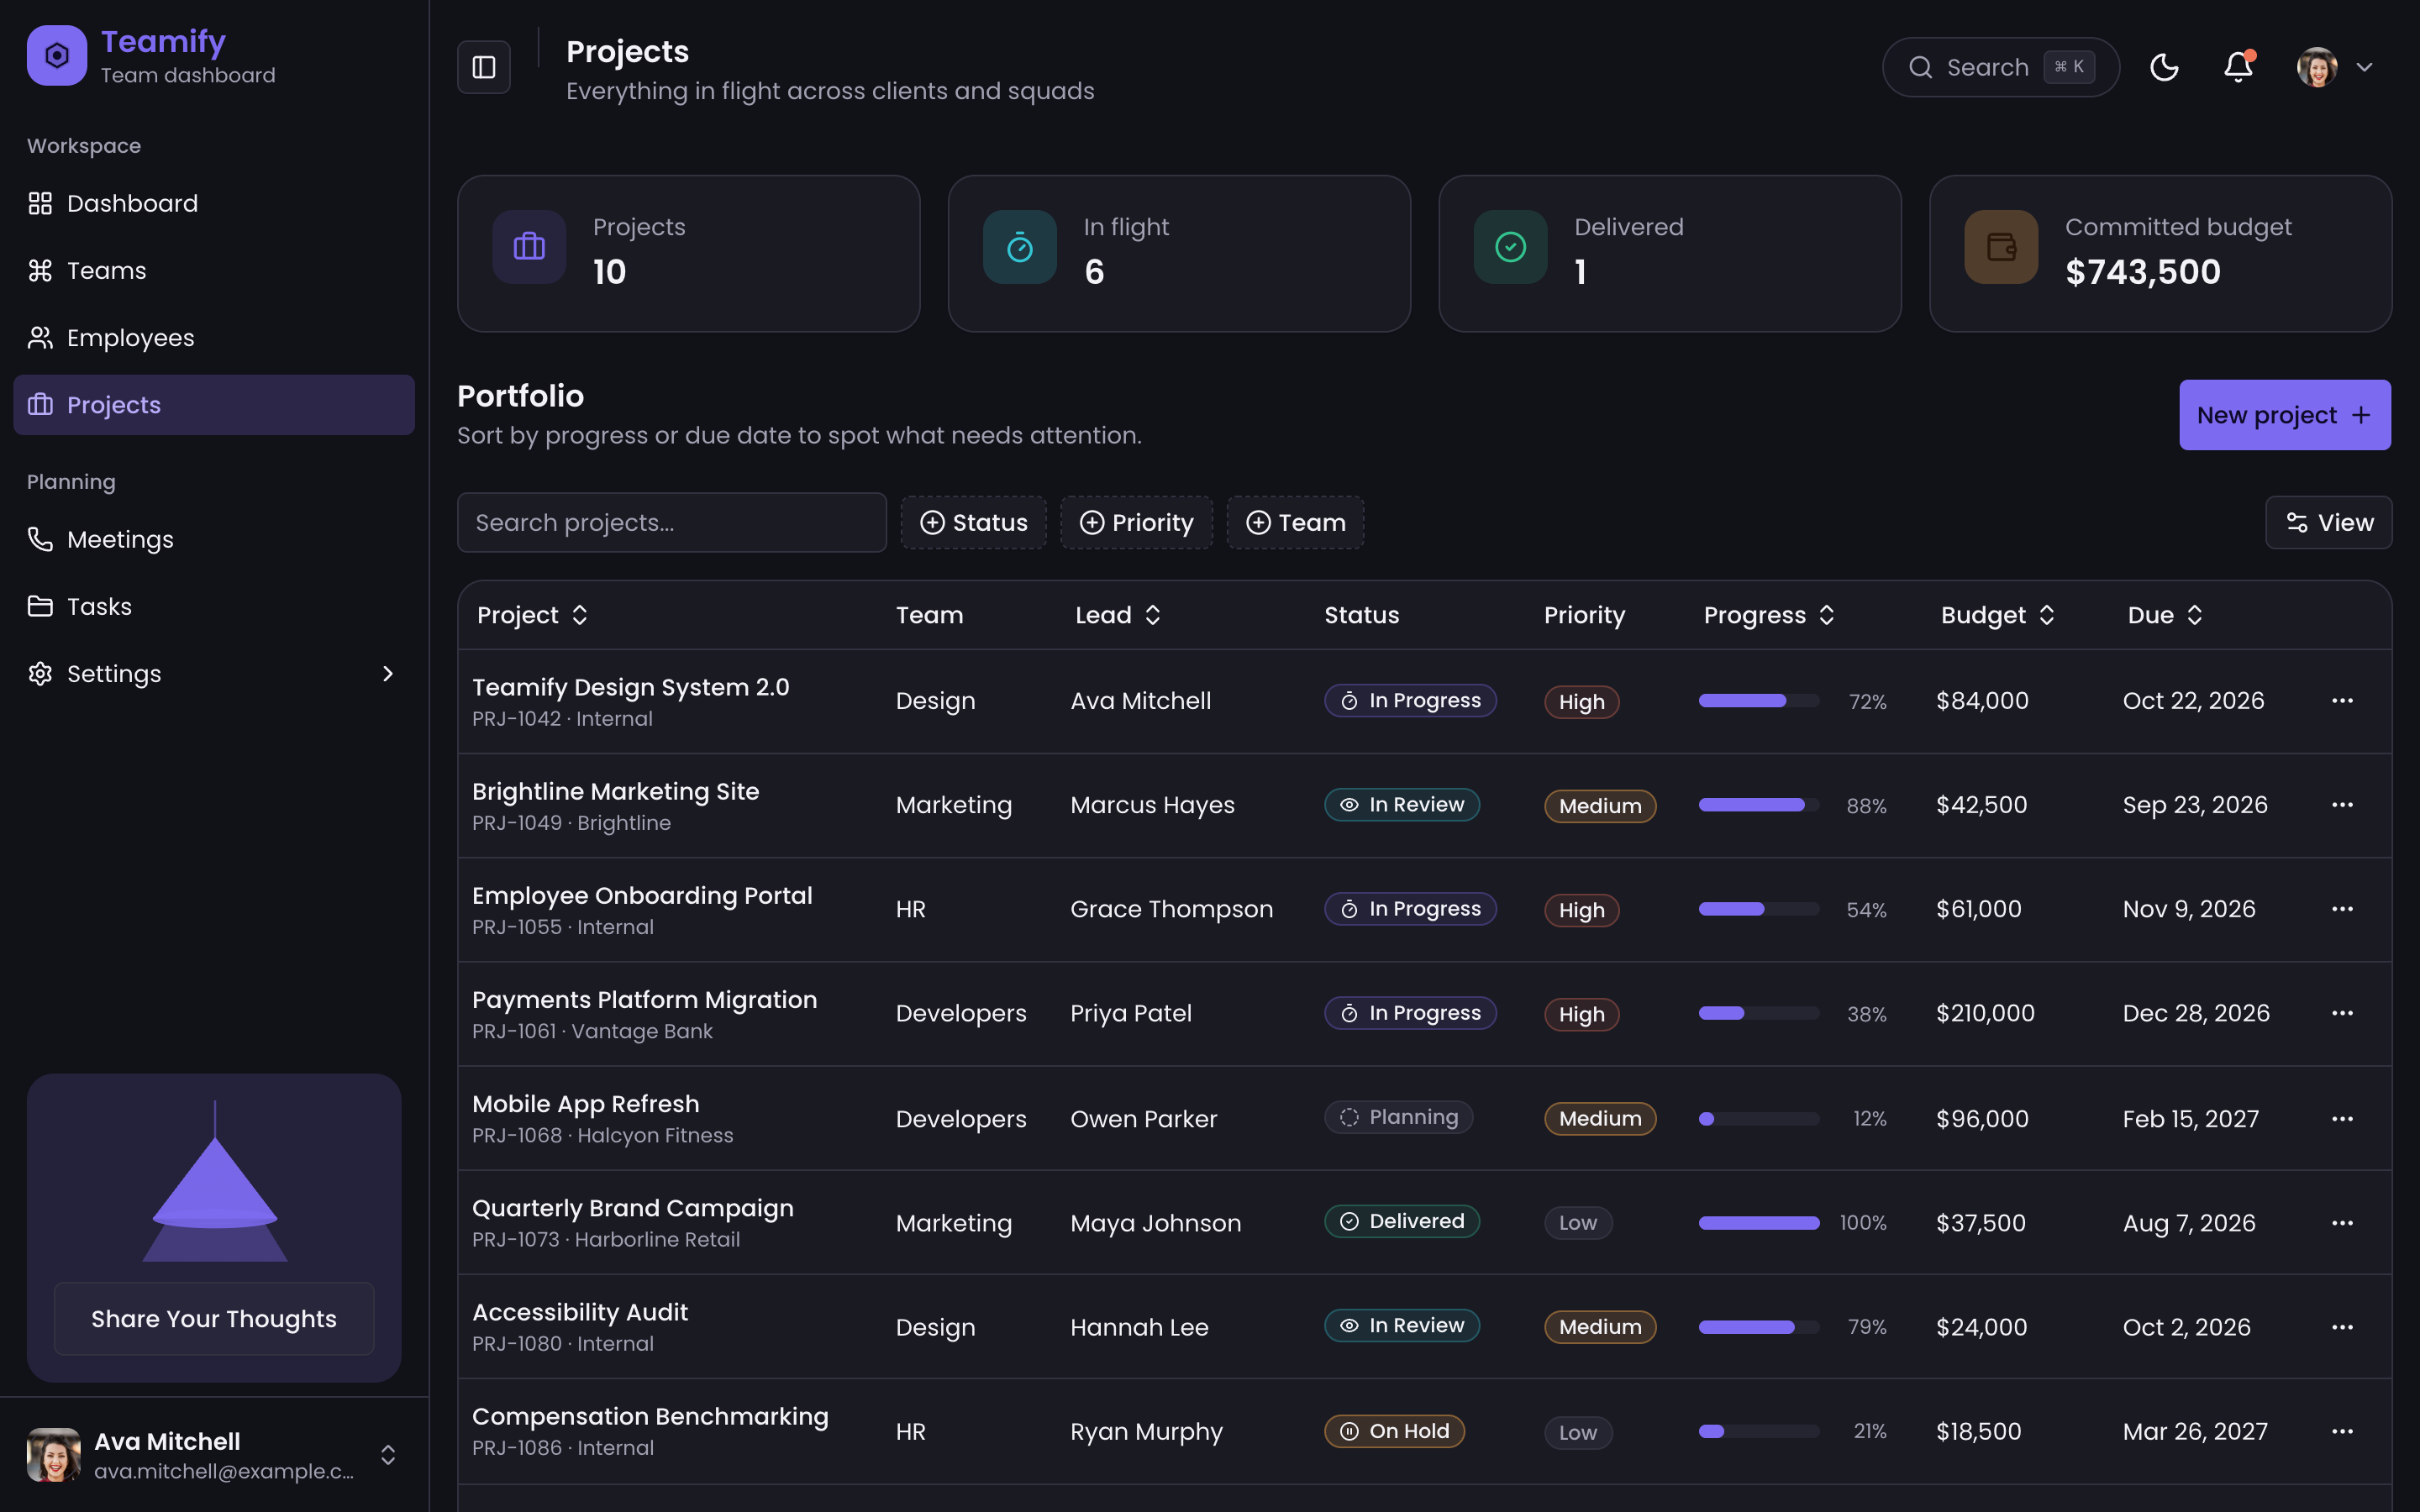Viewport: 2420px width, 1512px height.
Task: Click In Progress badge for Teamify Design System 2.0
Action: coord(1410,700)
